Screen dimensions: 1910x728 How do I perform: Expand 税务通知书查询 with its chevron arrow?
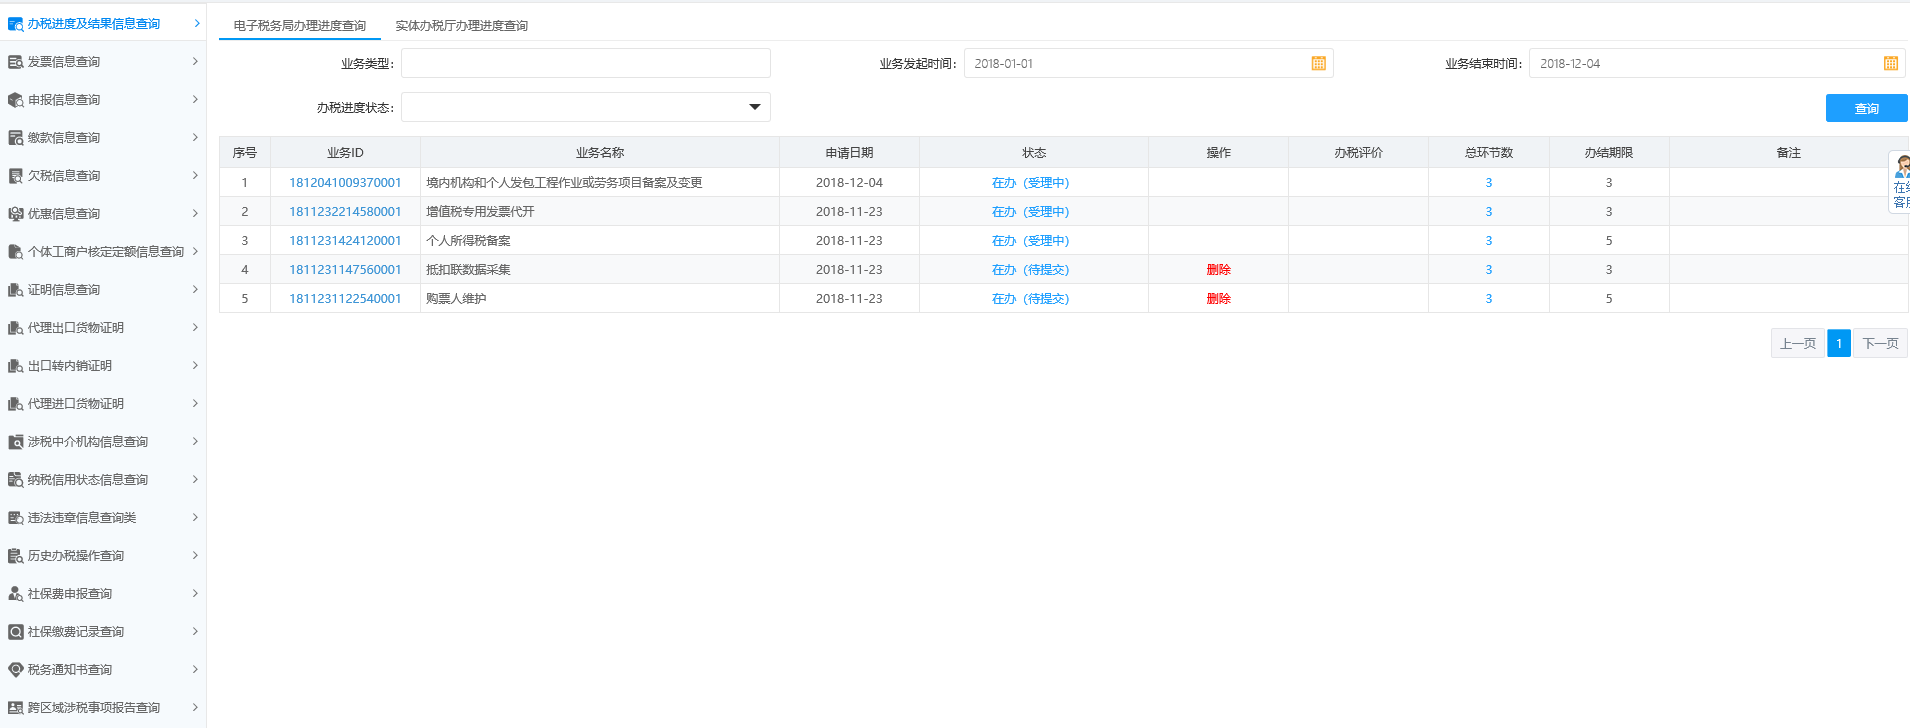click(x=195, y=670)
